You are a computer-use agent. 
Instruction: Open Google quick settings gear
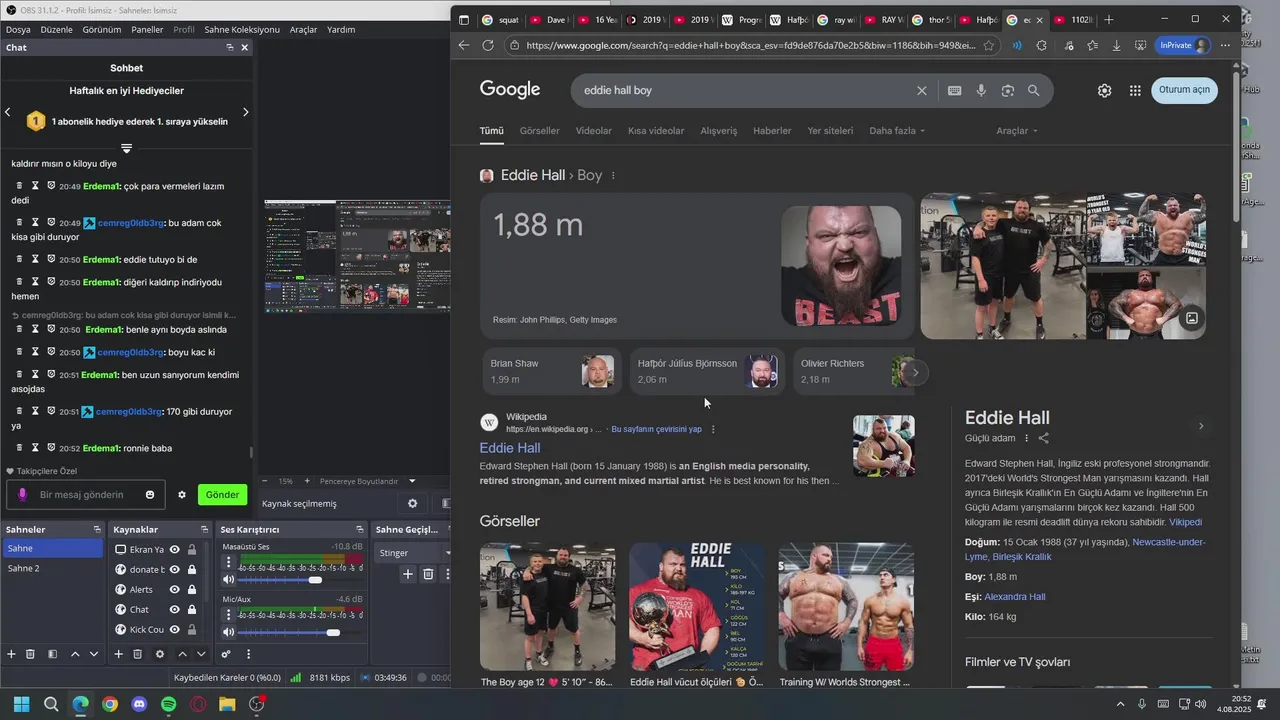click(1104, 90)
